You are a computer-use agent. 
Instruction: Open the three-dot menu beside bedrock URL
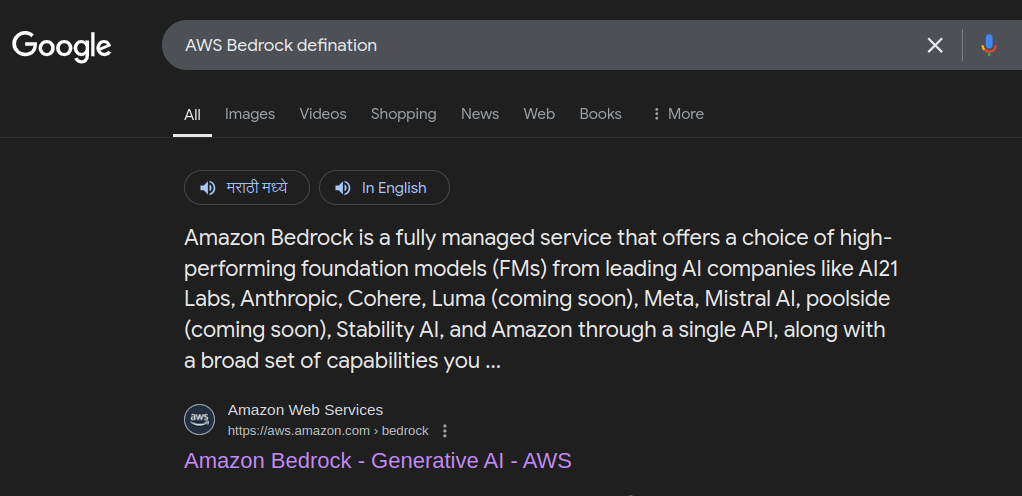(445, 431)
